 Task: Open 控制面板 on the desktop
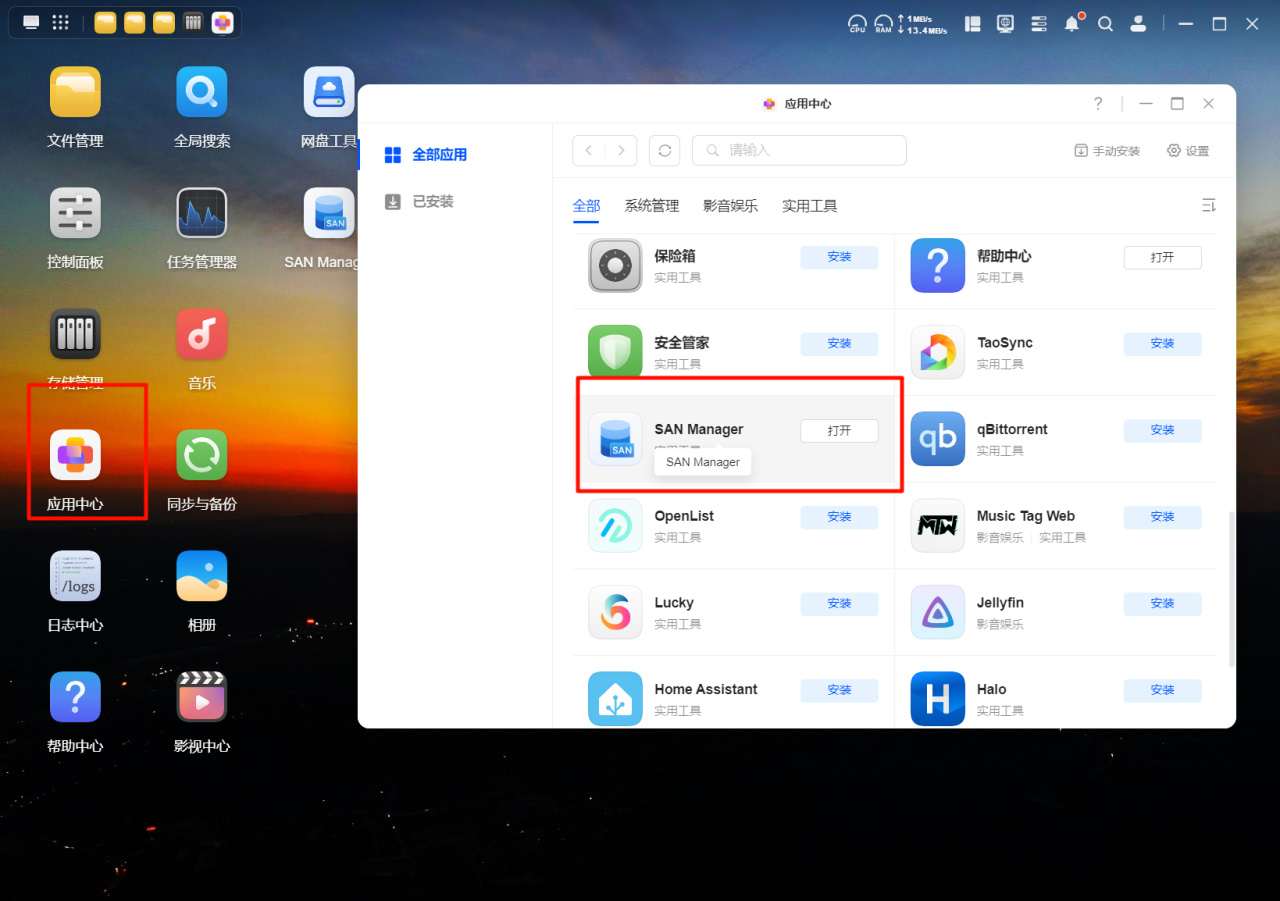[75, 213]
